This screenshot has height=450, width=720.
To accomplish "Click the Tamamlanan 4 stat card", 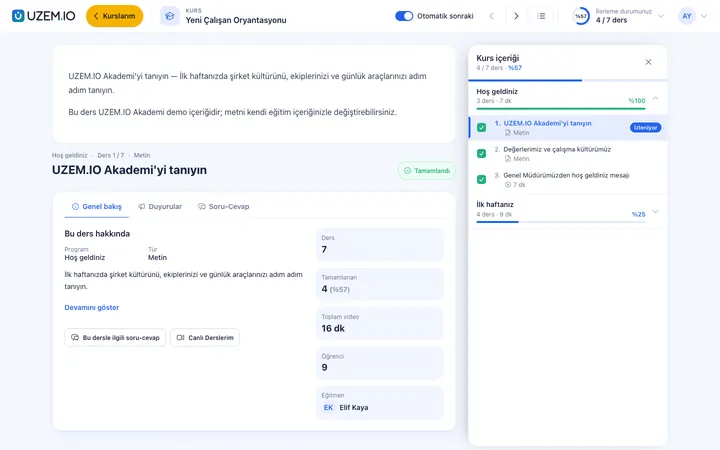I will 380,284.
